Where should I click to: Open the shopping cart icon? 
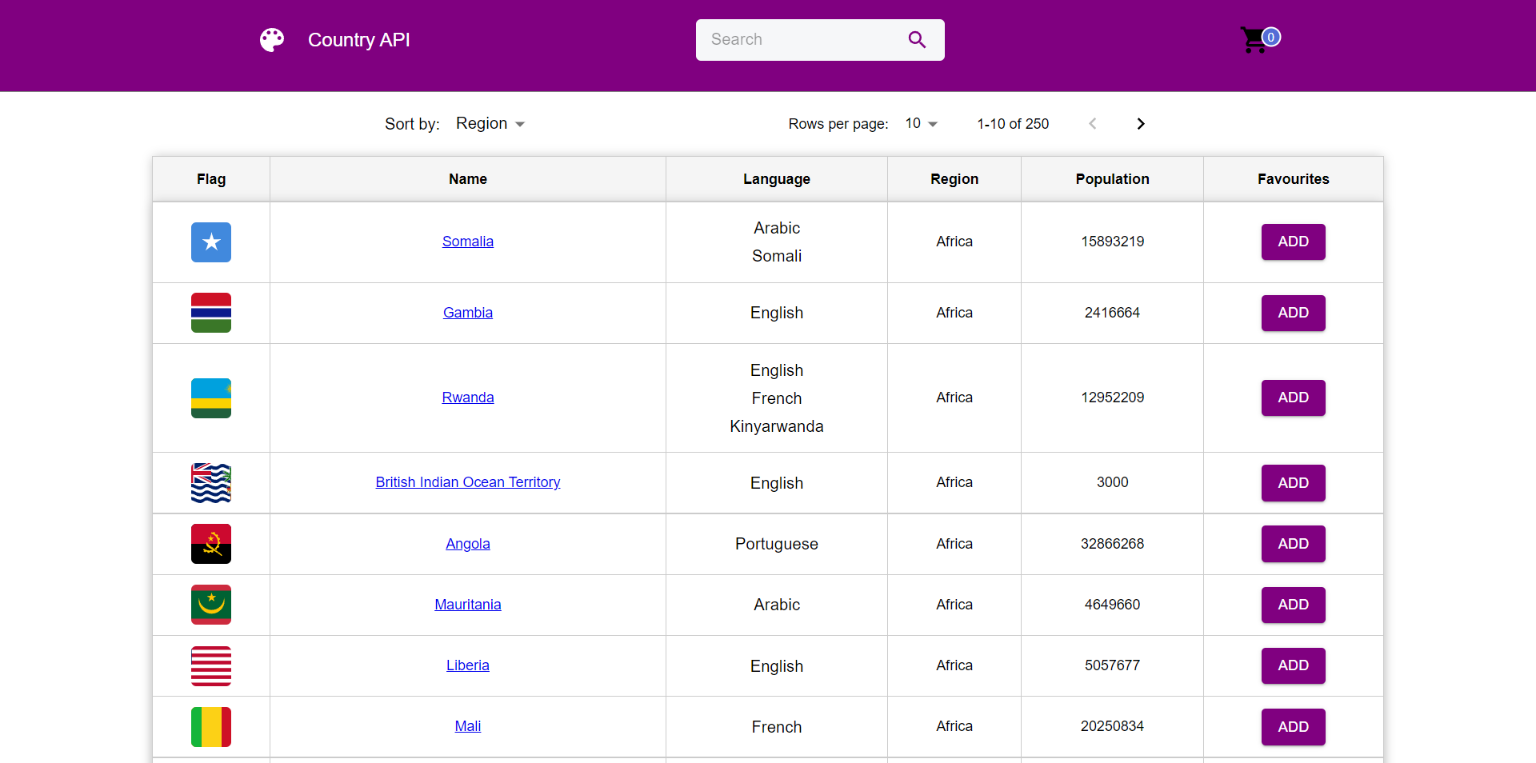pyautogui.click(x=1253, y=41)
